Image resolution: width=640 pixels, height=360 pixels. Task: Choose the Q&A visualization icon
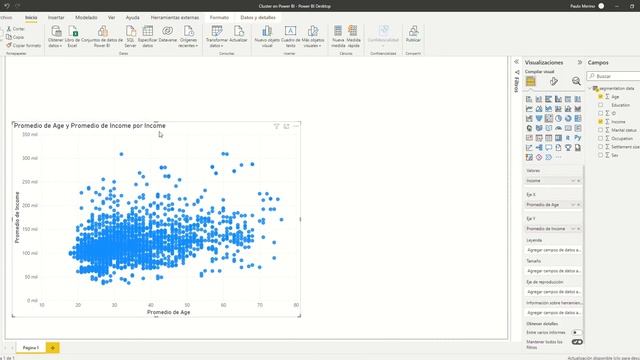point(549,148)
